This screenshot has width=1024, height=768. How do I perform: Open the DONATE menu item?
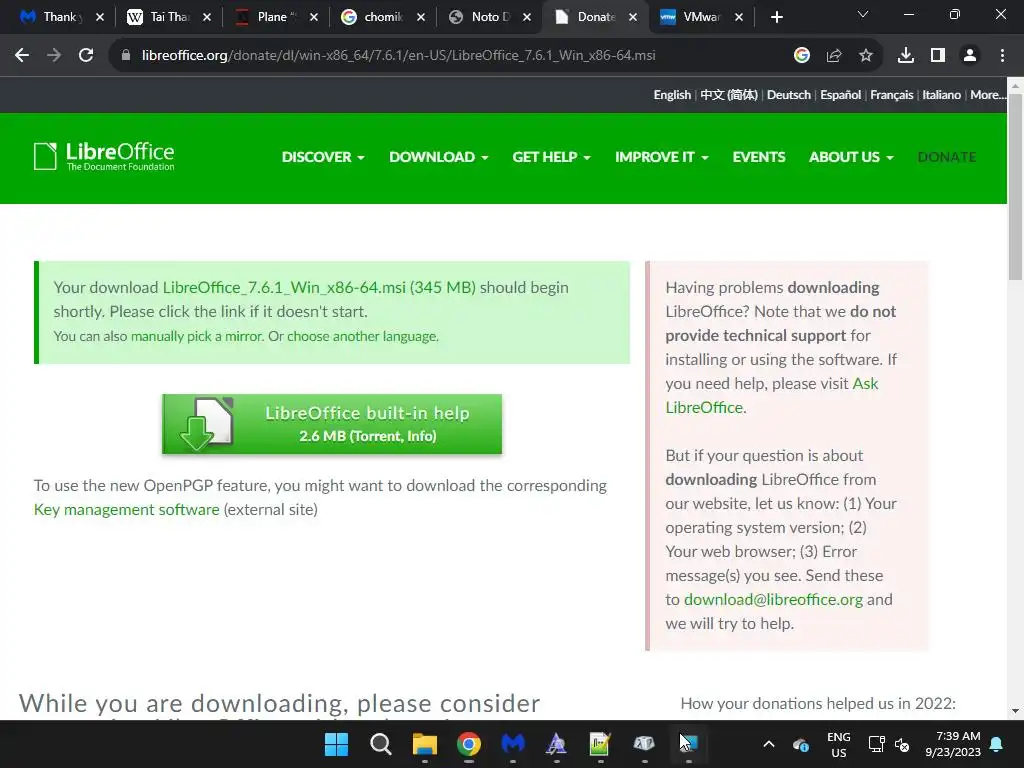coord(947,157)
